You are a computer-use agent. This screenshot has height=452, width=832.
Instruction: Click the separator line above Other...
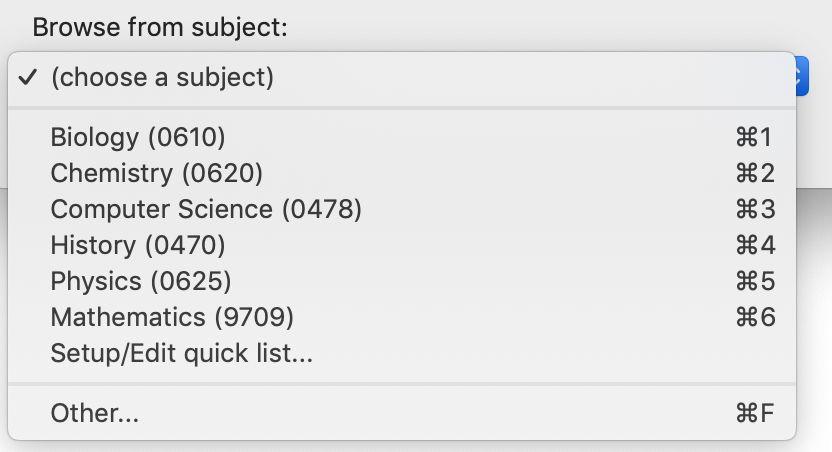pyautogui.click(x=400, y=383)
